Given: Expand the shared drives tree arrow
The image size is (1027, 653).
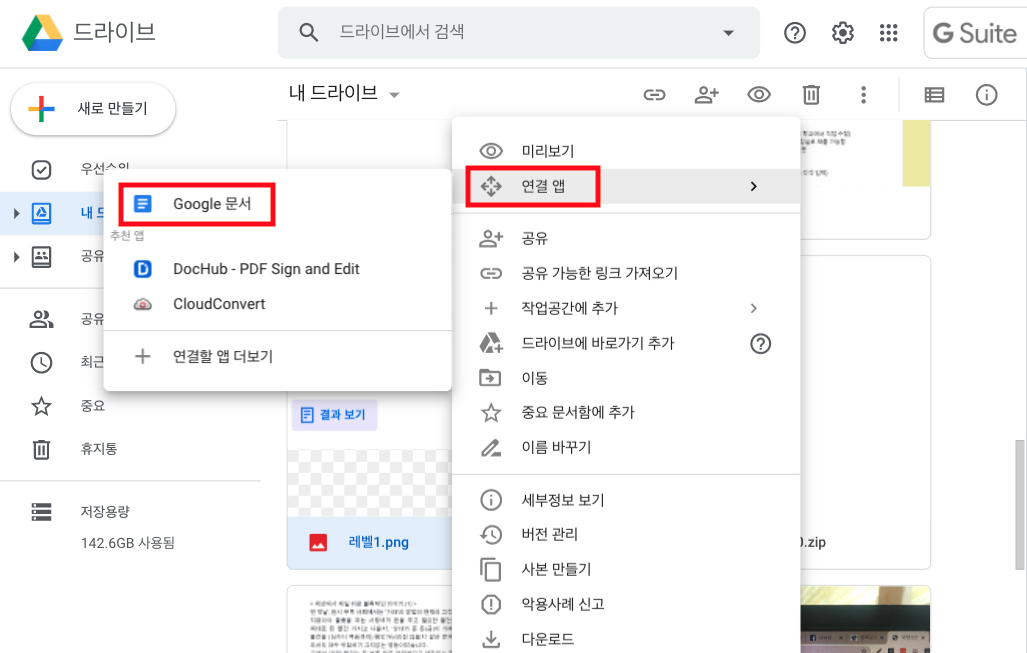Looking at the screenshot, I should [x=16, y=257].
